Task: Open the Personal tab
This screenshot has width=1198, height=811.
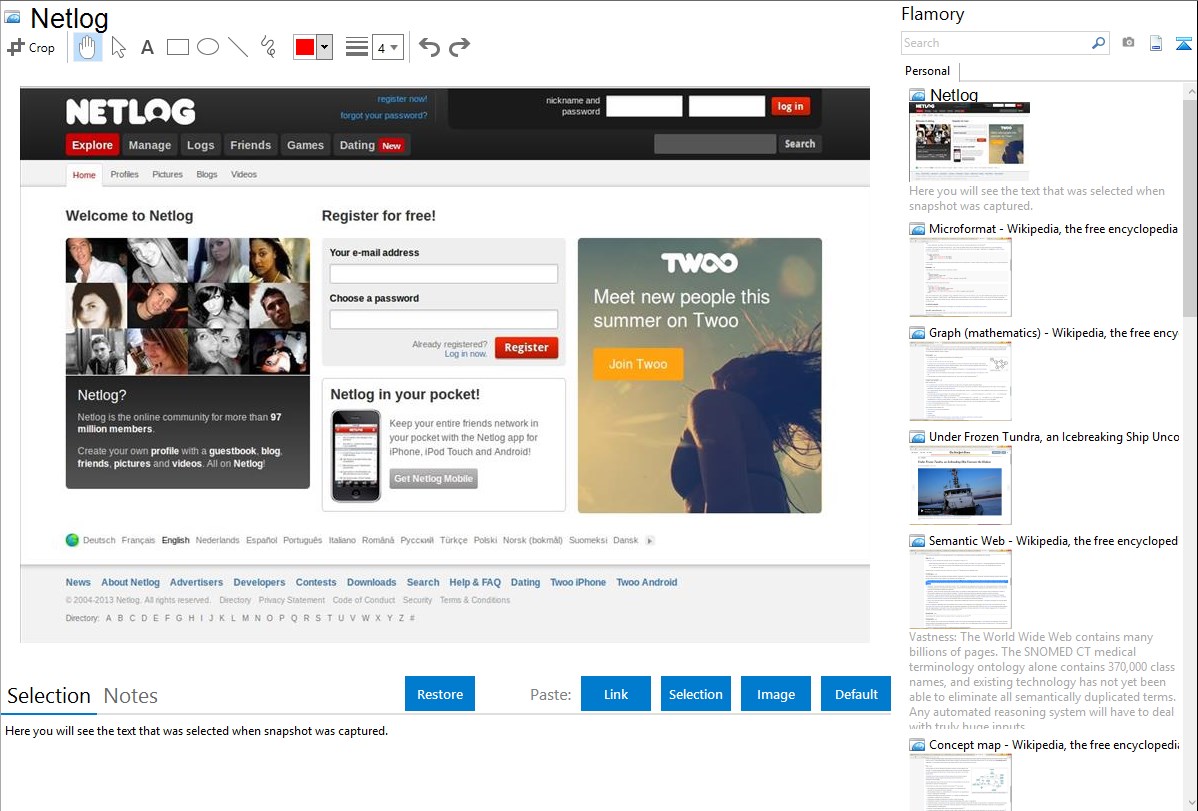Action: point(928,71)
